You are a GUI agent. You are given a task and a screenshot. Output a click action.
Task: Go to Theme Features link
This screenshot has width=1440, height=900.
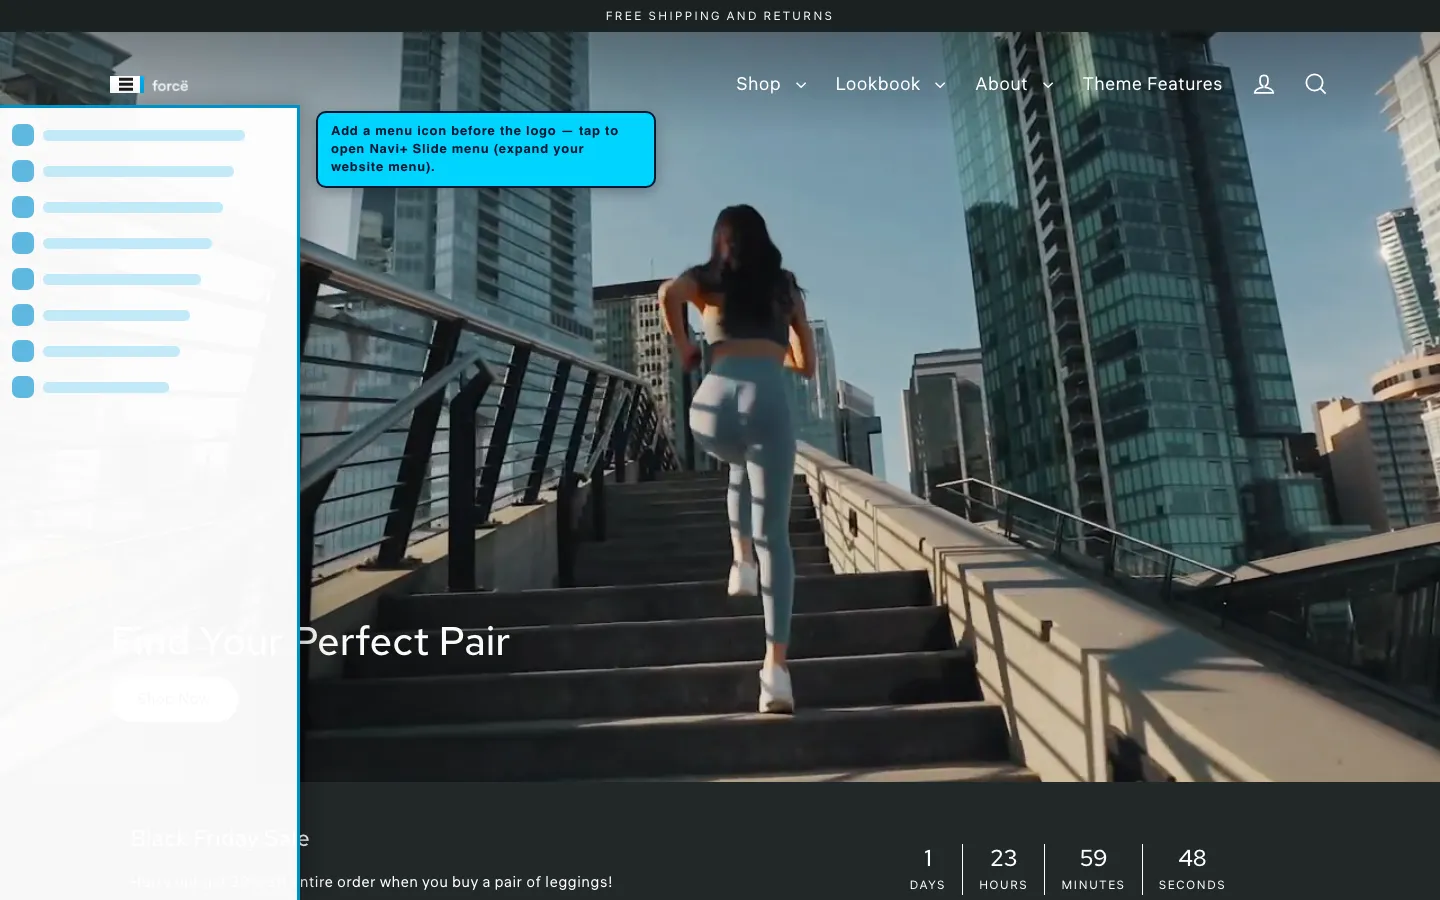pyautogui.click(x=1152, y=84)
